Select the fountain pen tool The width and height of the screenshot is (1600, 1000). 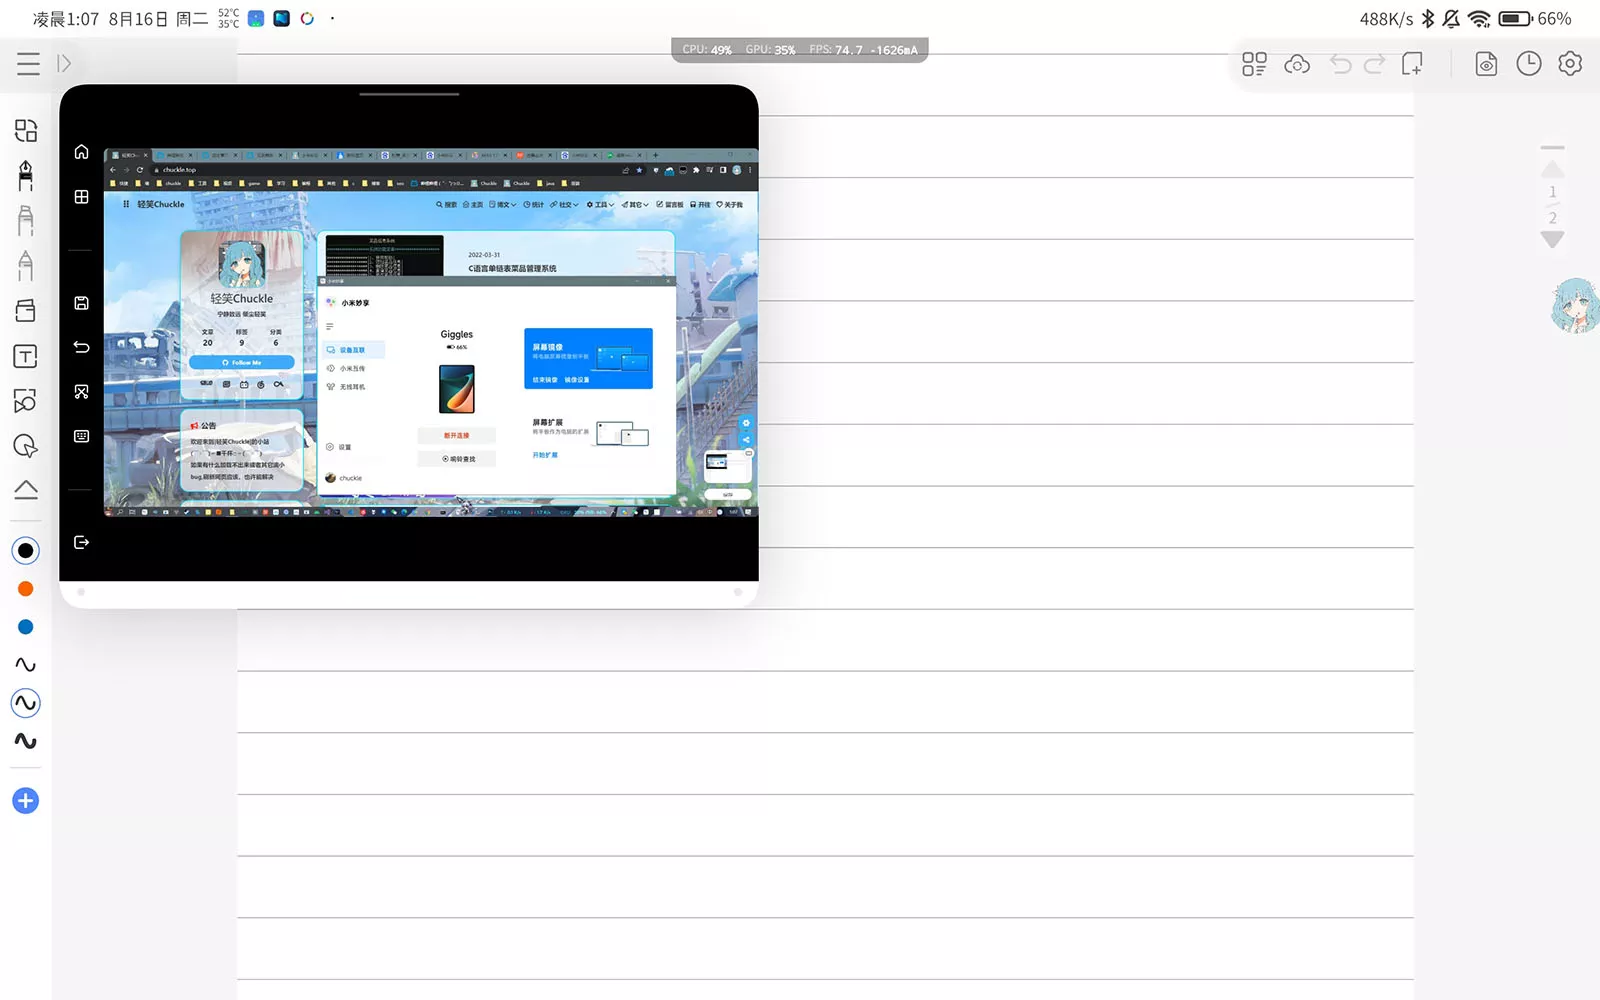pos(26,175)
